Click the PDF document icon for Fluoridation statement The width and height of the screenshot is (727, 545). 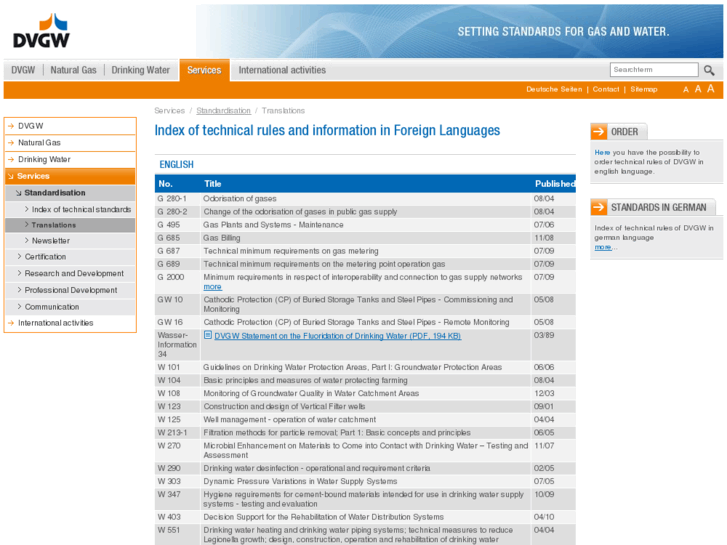pyautogui.click(x=208, y=335)
